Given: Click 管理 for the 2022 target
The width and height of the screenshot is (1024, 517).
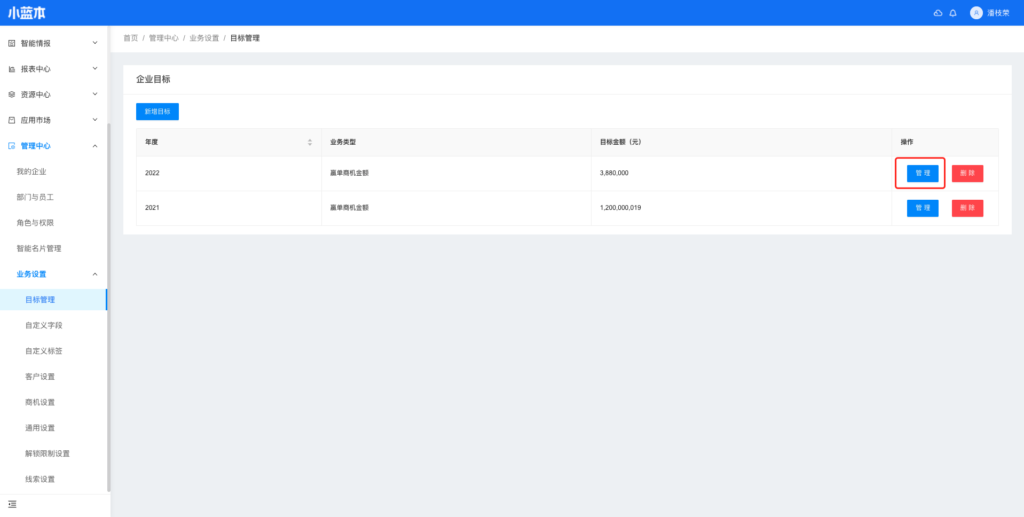Looking at the screenshot, I should pyautogui.click(x=922, y=173).
